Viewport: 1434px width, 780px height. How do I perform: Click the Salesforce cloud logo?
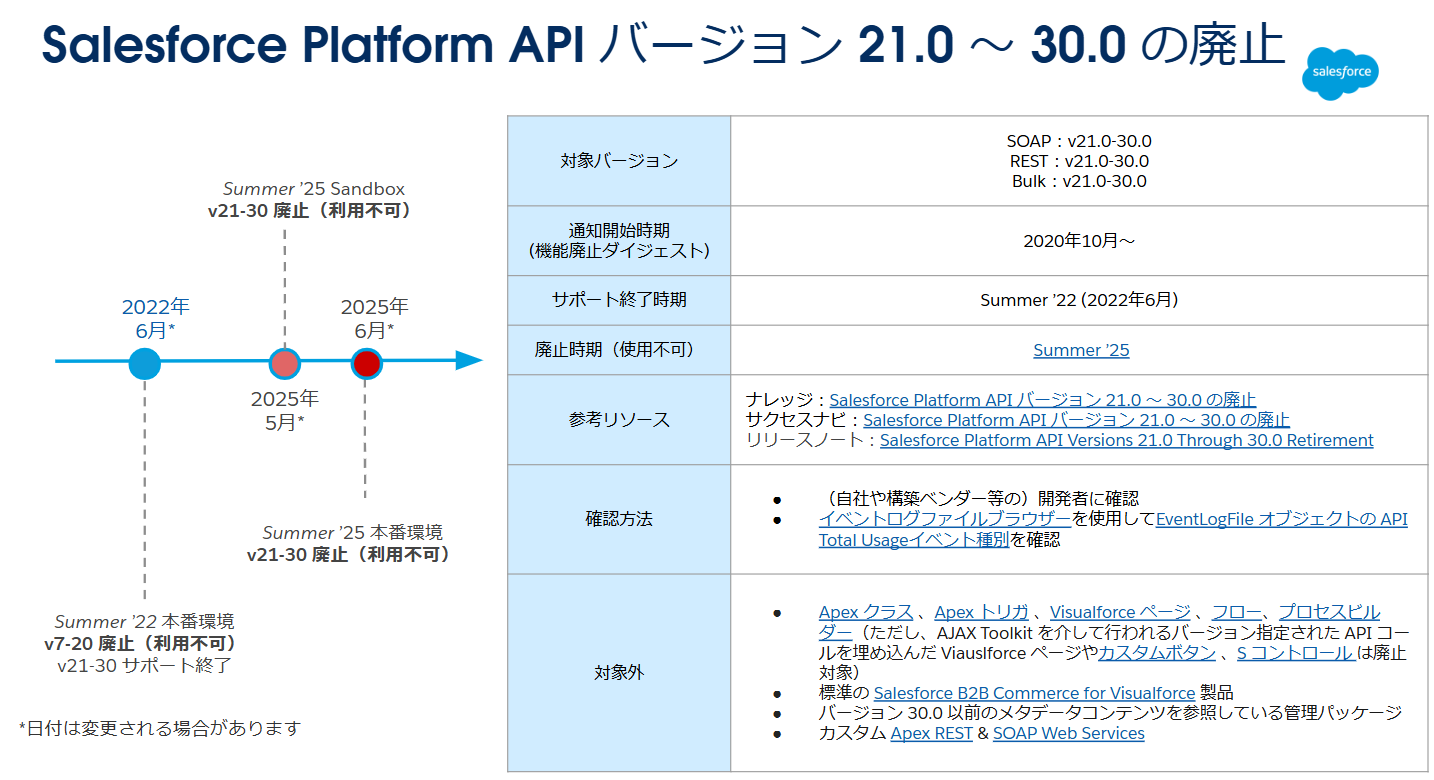tap(1340, 73)
